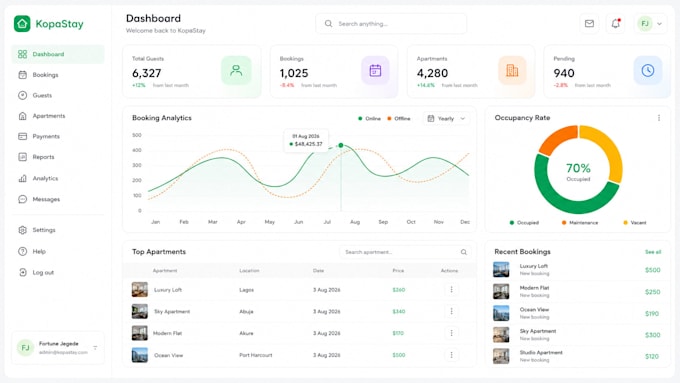Toggle the Online series in chart legend

click(369, 118)
